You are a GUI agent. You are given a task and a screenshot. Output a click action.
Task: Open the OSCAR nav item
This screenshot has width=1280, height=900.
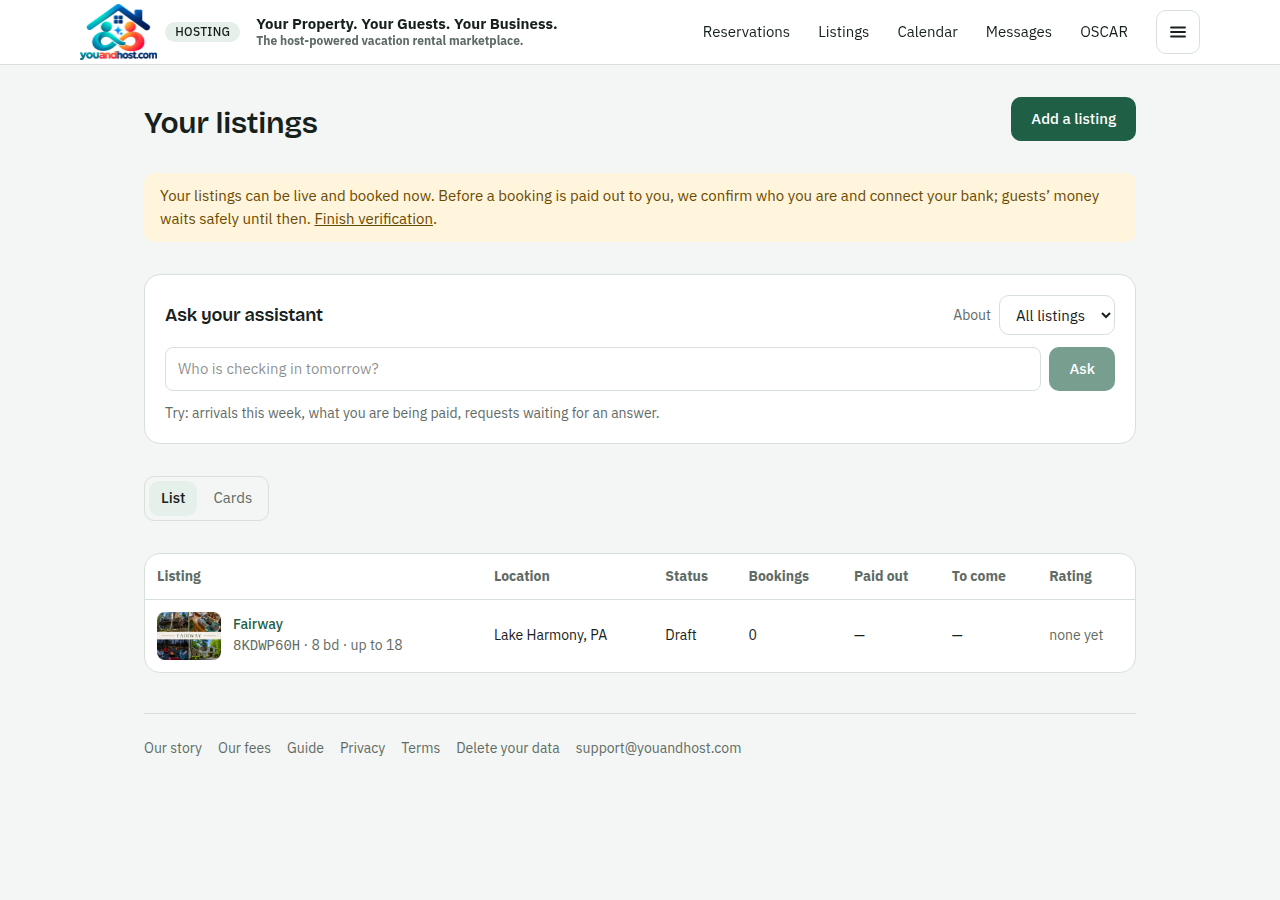click(1104, 32)
